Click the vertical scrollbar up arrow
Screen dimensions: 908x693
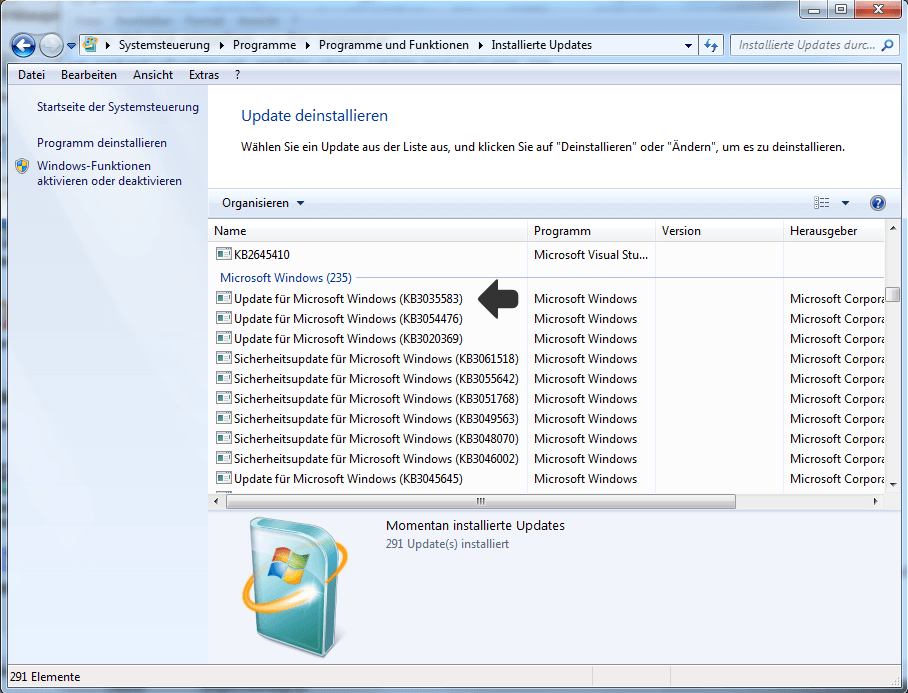point(892,229)
